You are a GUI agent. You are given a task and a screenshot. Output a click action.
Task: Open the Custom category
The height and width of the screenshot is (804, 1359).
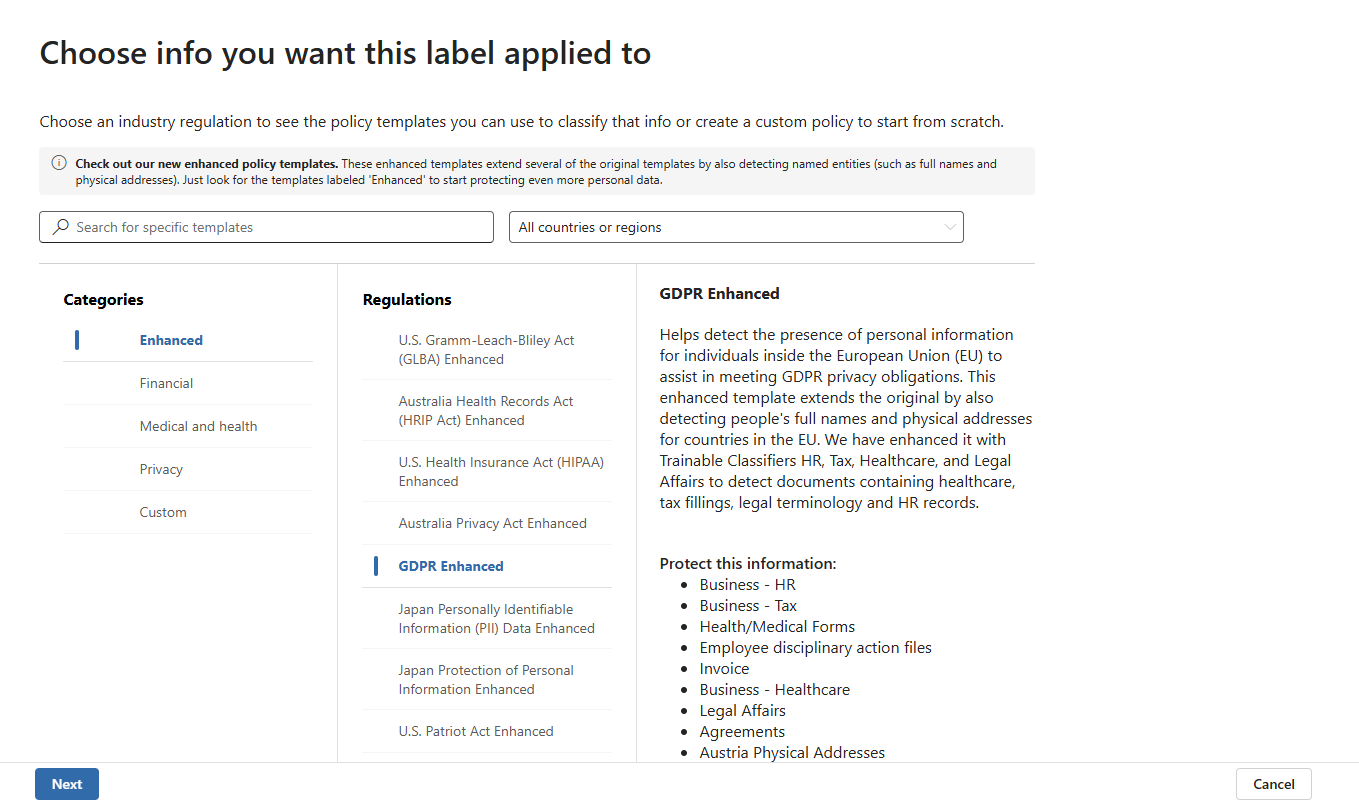(x=163, y=512)
